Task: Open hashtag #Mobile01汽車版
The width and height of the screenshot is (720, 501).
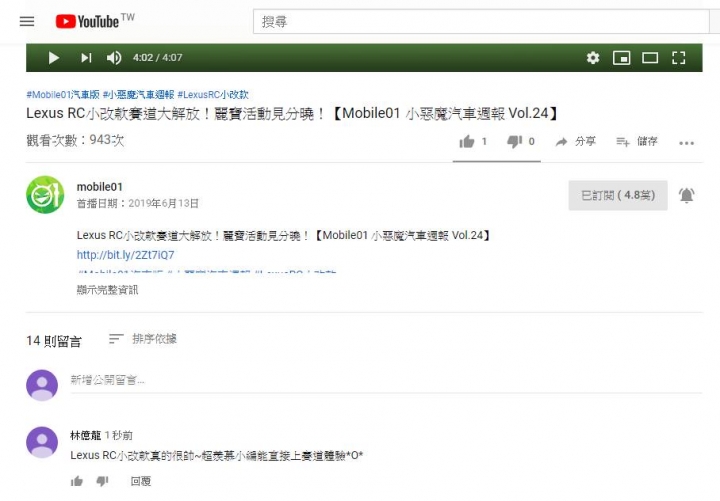Action: pos(62,95)
